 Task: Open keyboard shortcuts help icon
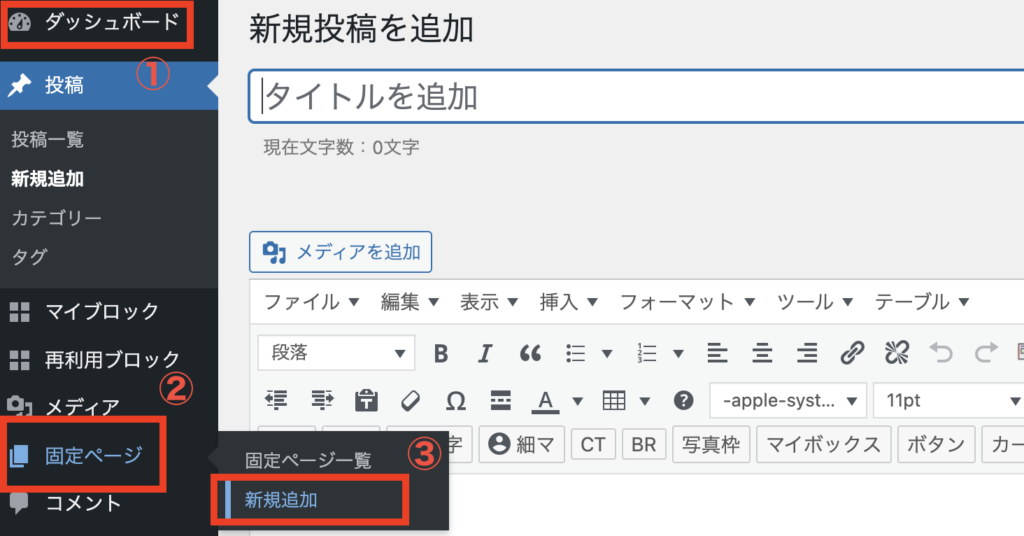point(684,401)
